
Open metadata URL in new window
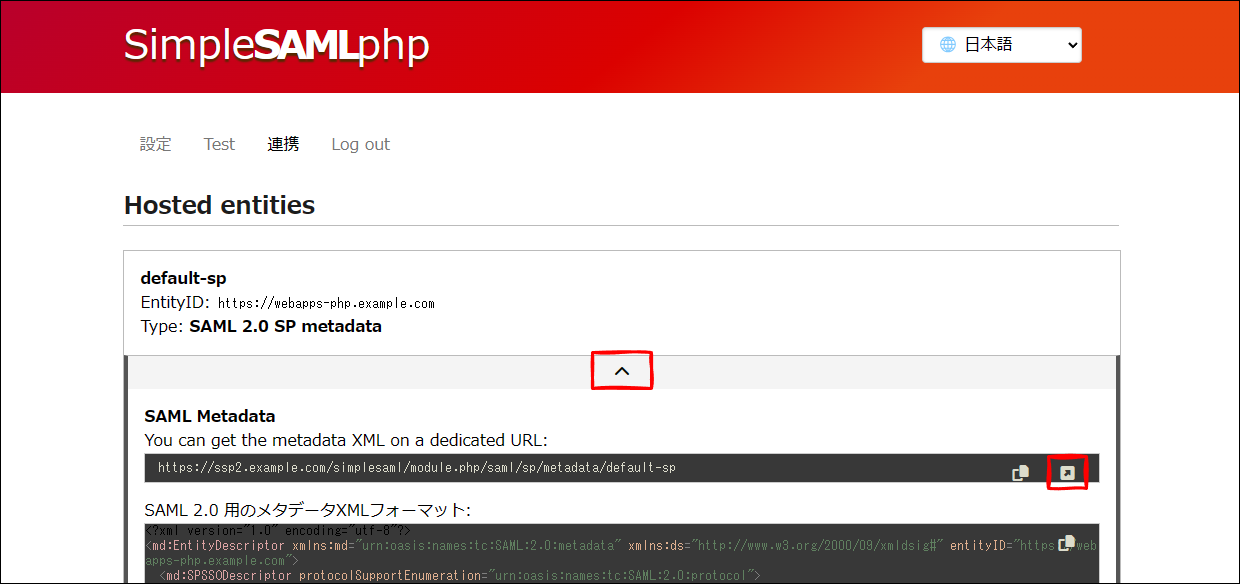1067,472
